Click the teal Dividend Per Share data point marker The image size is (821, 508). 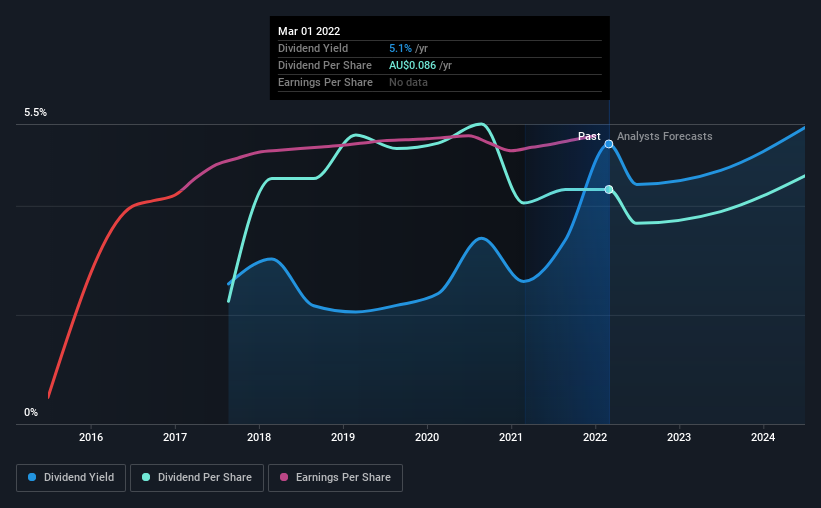click(x=608, y=190)
